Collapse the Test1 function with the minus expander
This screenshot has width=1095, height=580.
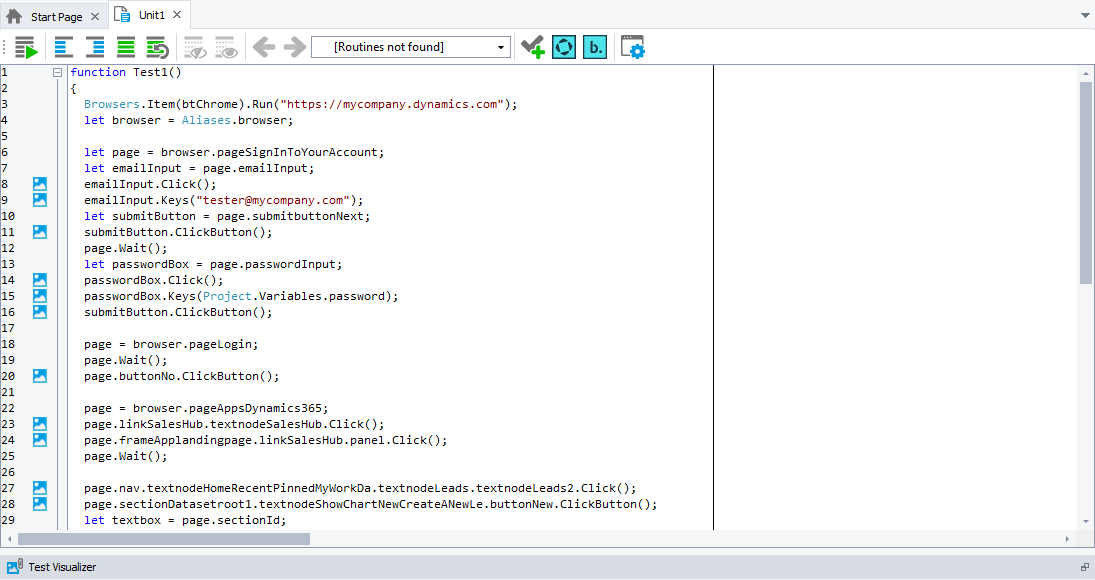click(x=57, y=72)
